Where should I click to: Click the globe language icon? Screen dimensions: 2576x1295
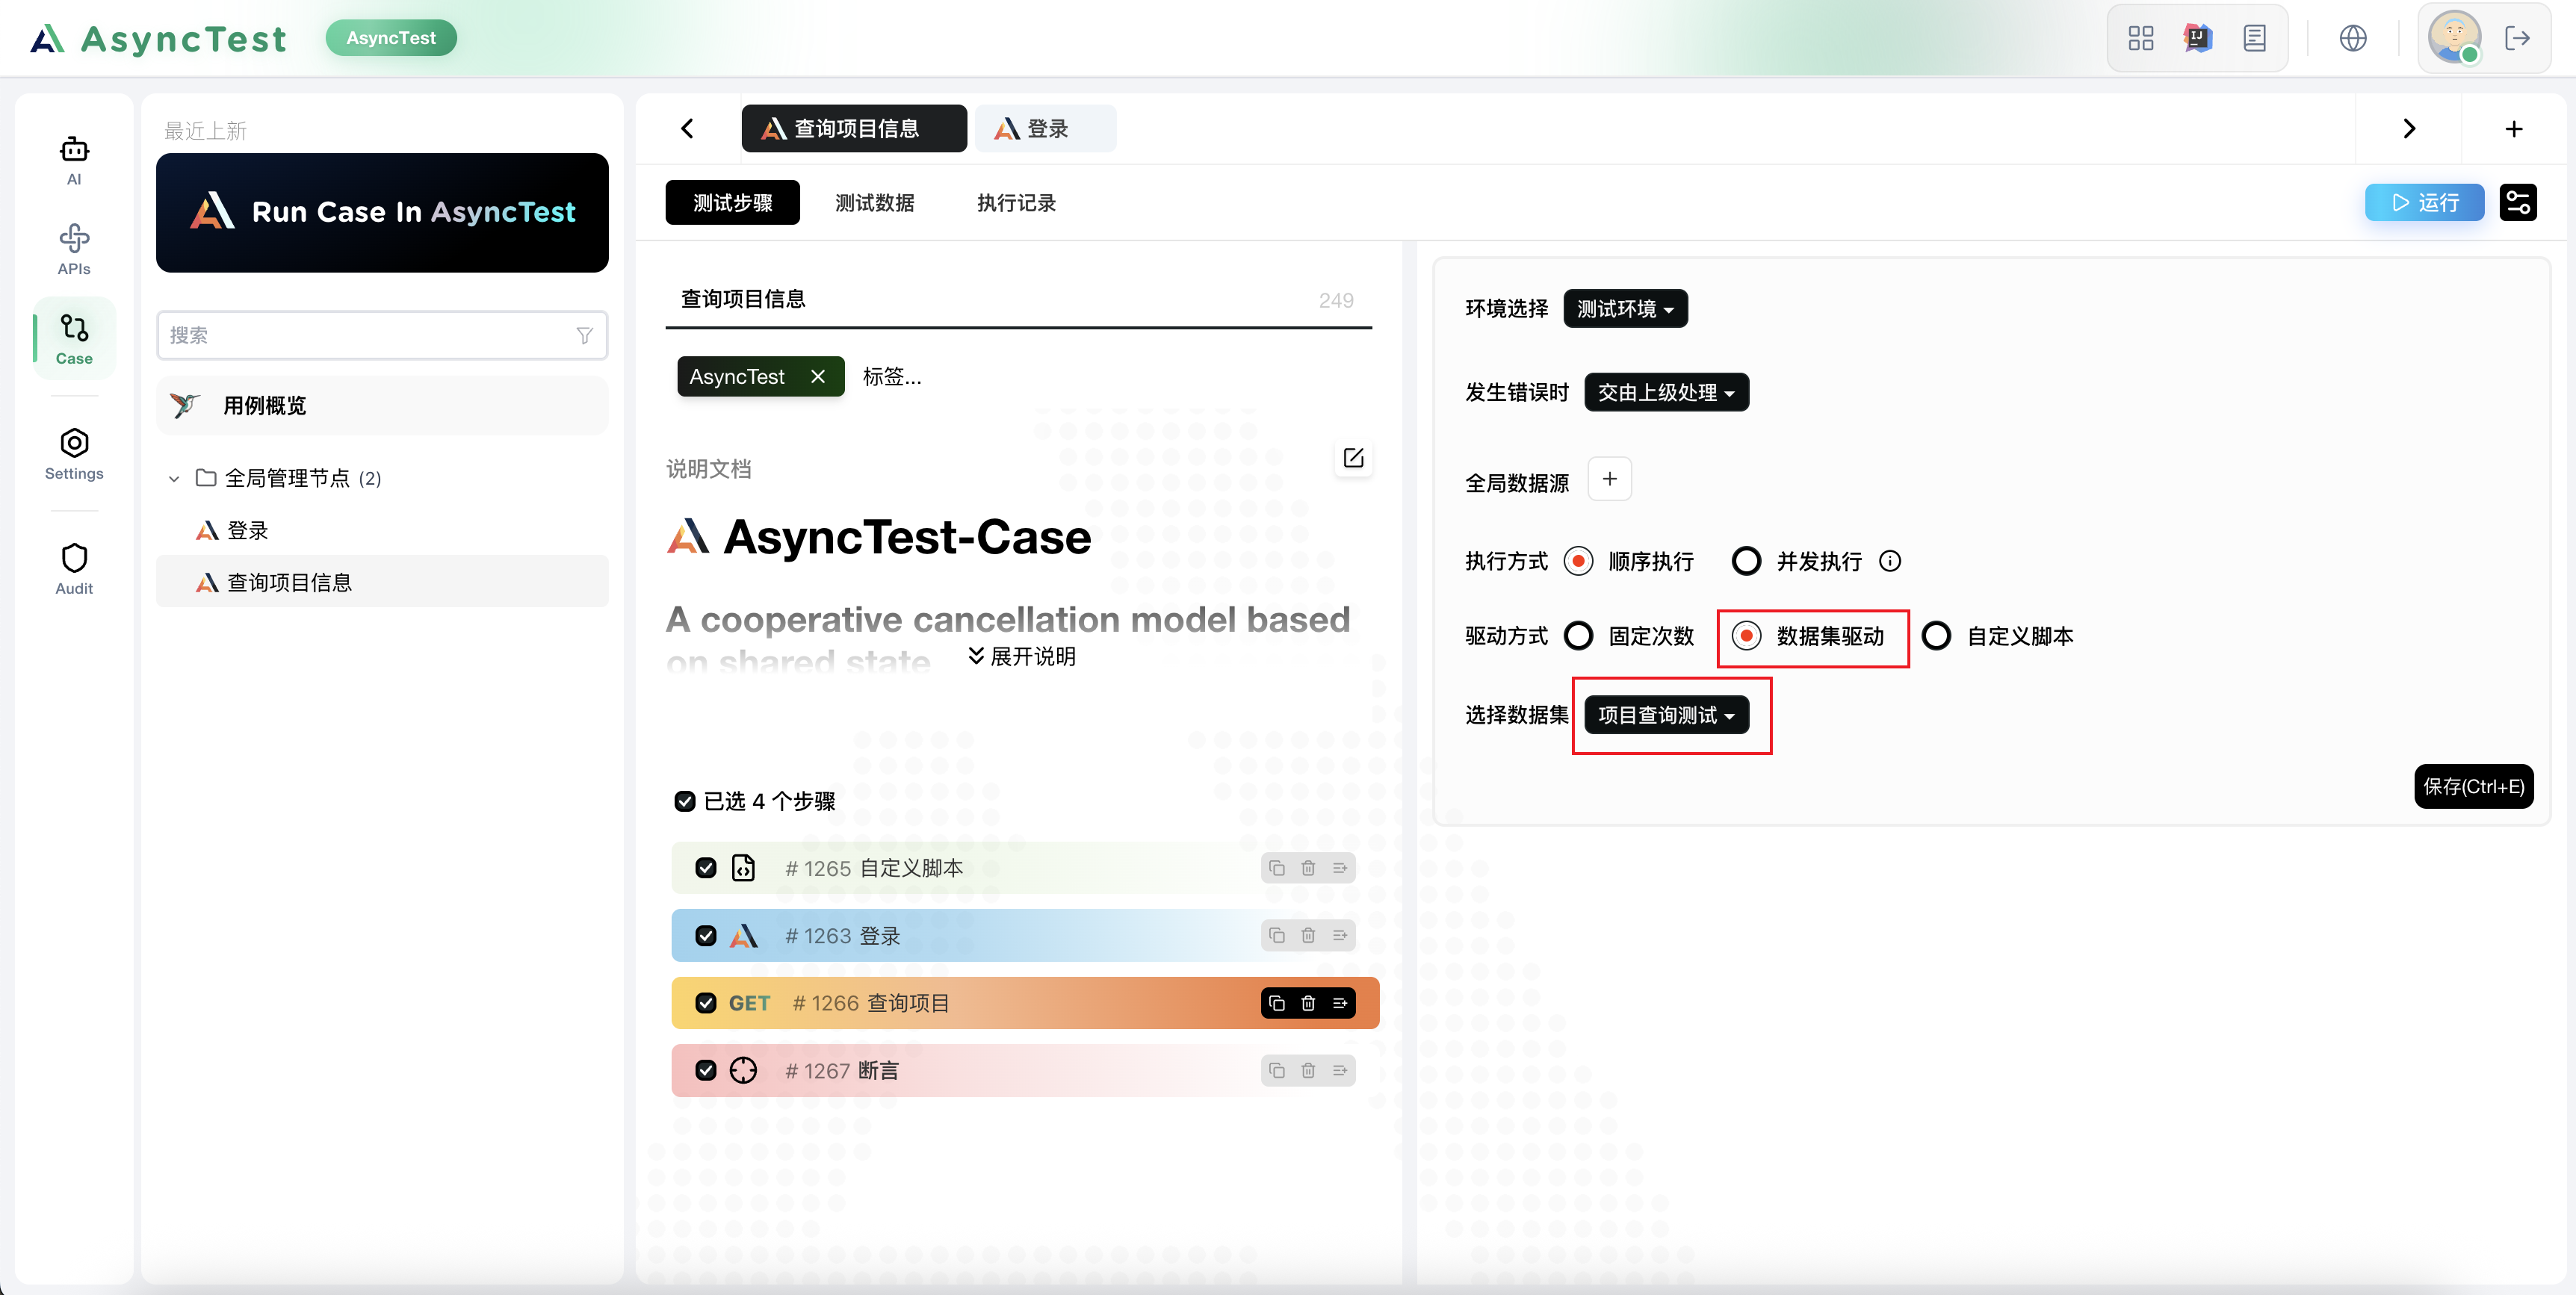[x=2353, y=38]
